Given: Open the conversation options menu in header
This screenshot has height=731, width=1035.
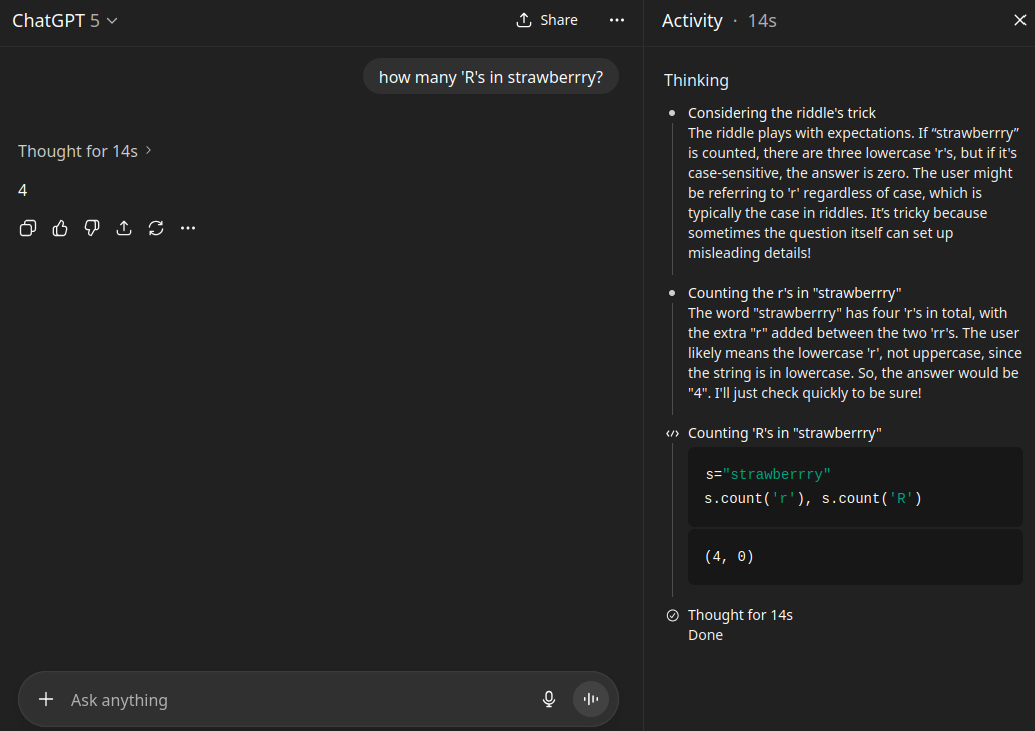Looking at the screenshot, I should coord(617,20).
